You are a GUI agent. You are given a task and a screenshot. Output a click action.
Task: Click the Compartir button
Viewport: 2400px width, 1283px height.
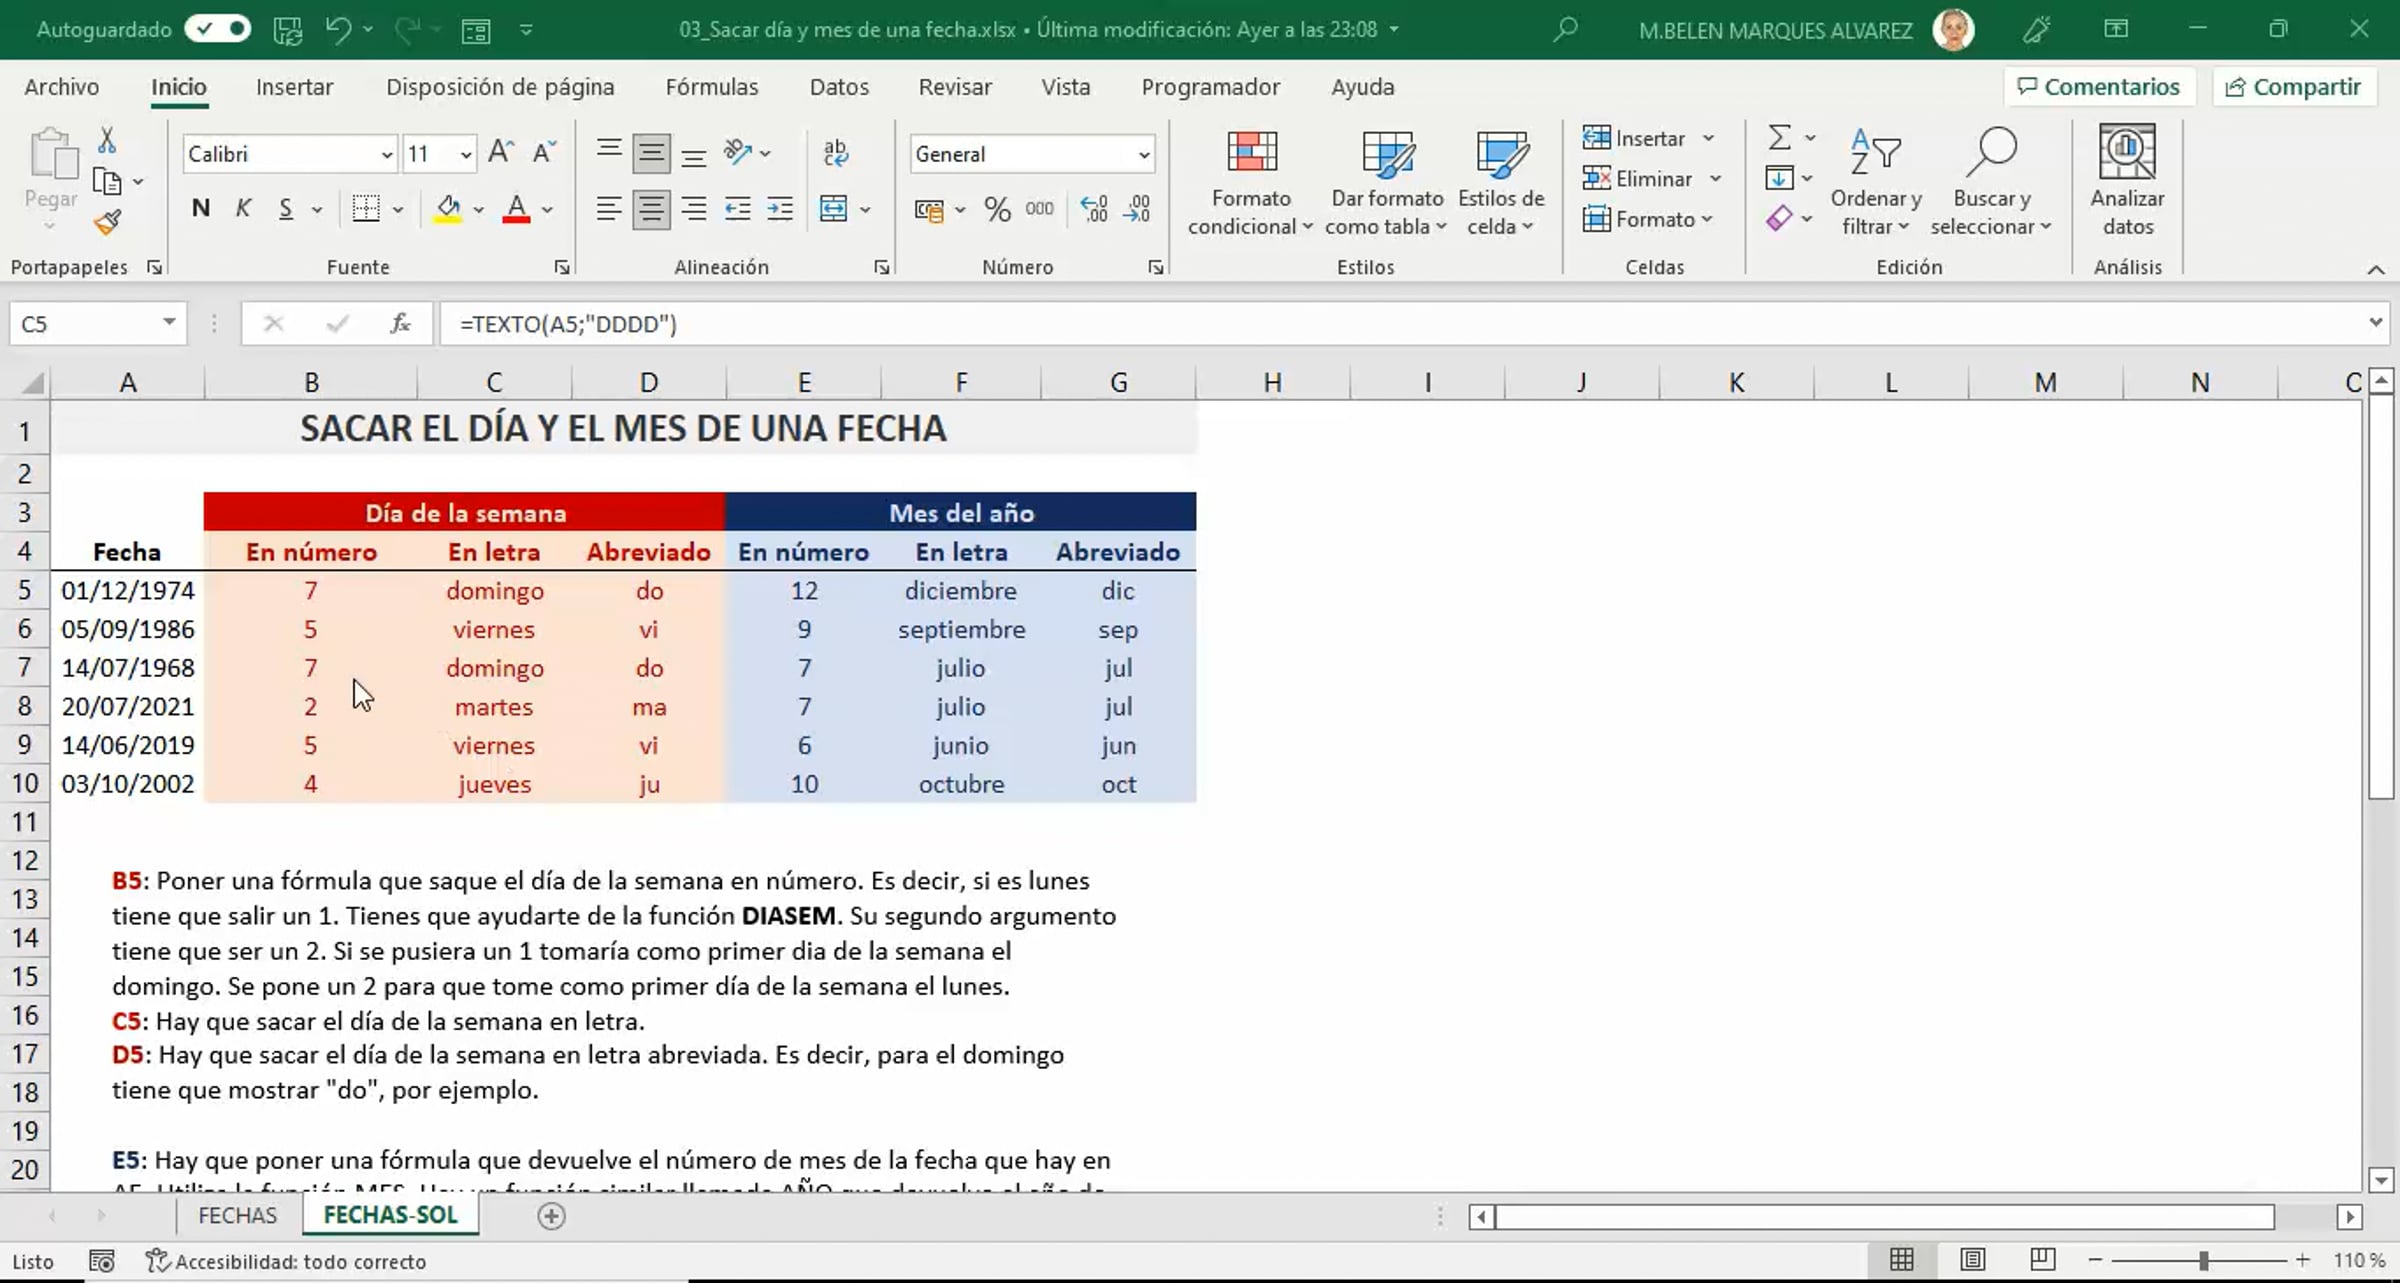coord(2293,87)
